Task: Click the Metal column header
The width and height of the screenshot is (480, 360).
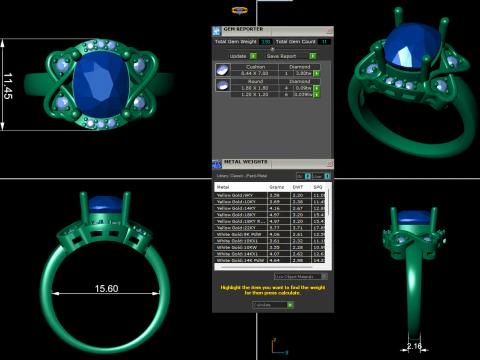Action: click(240, 187)
